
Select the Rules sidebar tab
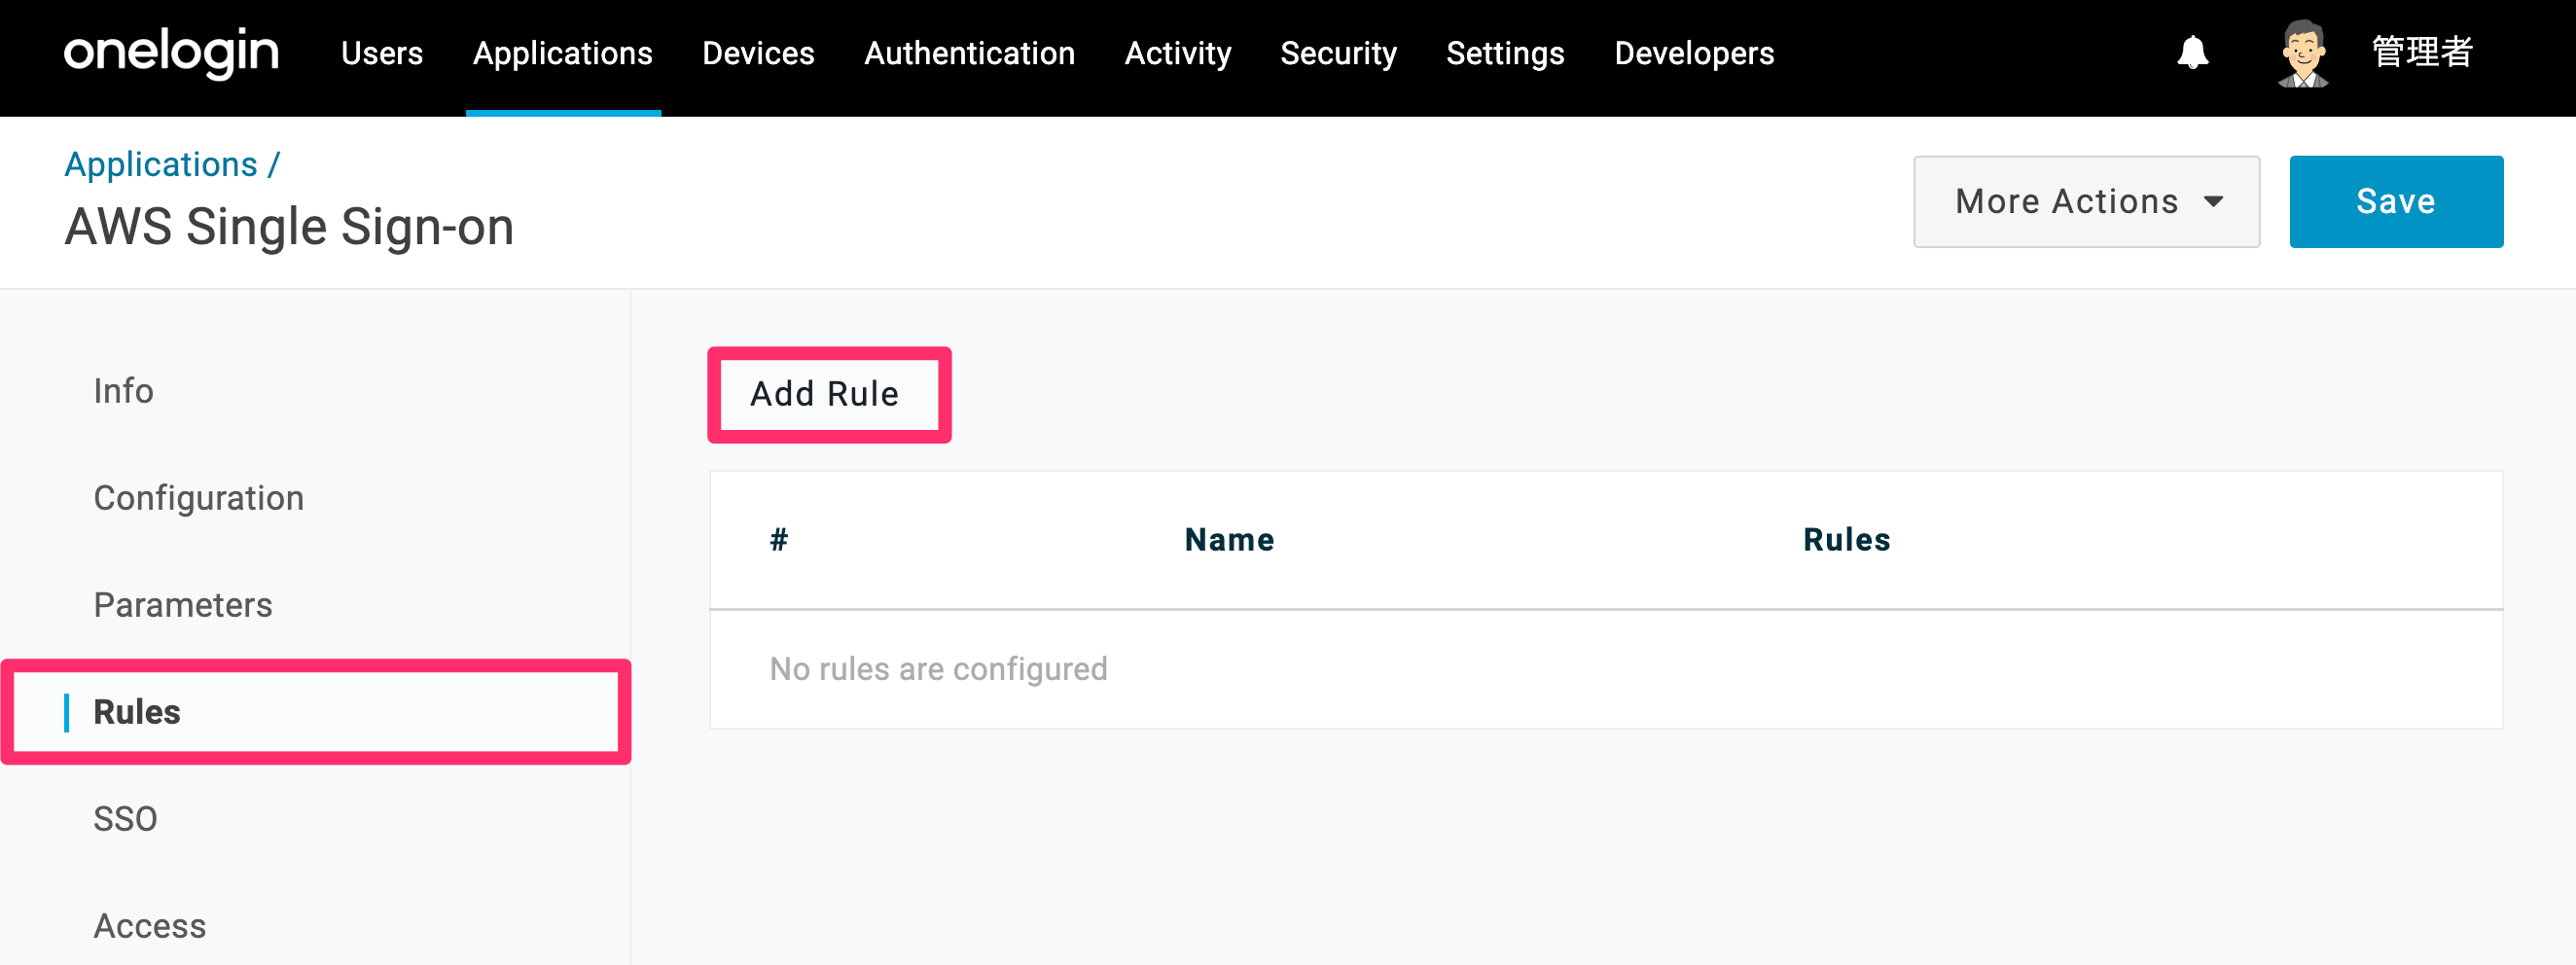click(316, 712)
